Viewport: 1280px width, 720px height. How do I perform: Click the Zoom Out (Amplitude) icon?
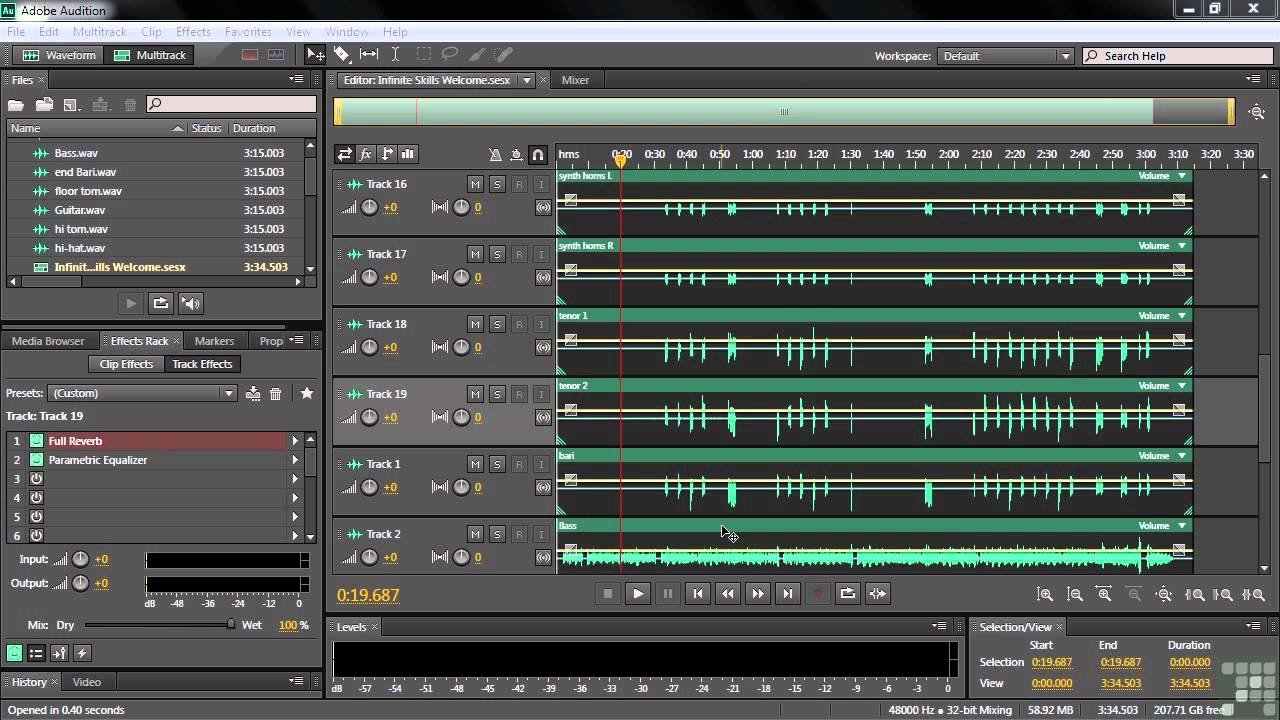click(1075, 594)
